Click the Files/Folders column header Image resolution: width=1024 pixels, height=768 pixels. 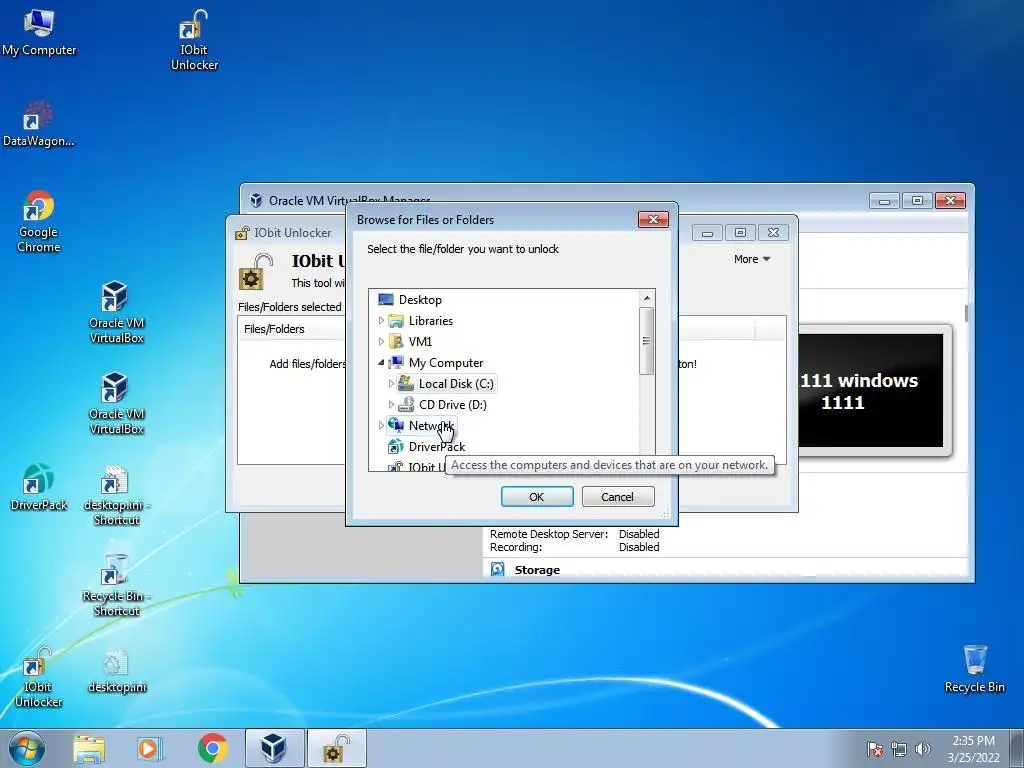click(292, 329)
